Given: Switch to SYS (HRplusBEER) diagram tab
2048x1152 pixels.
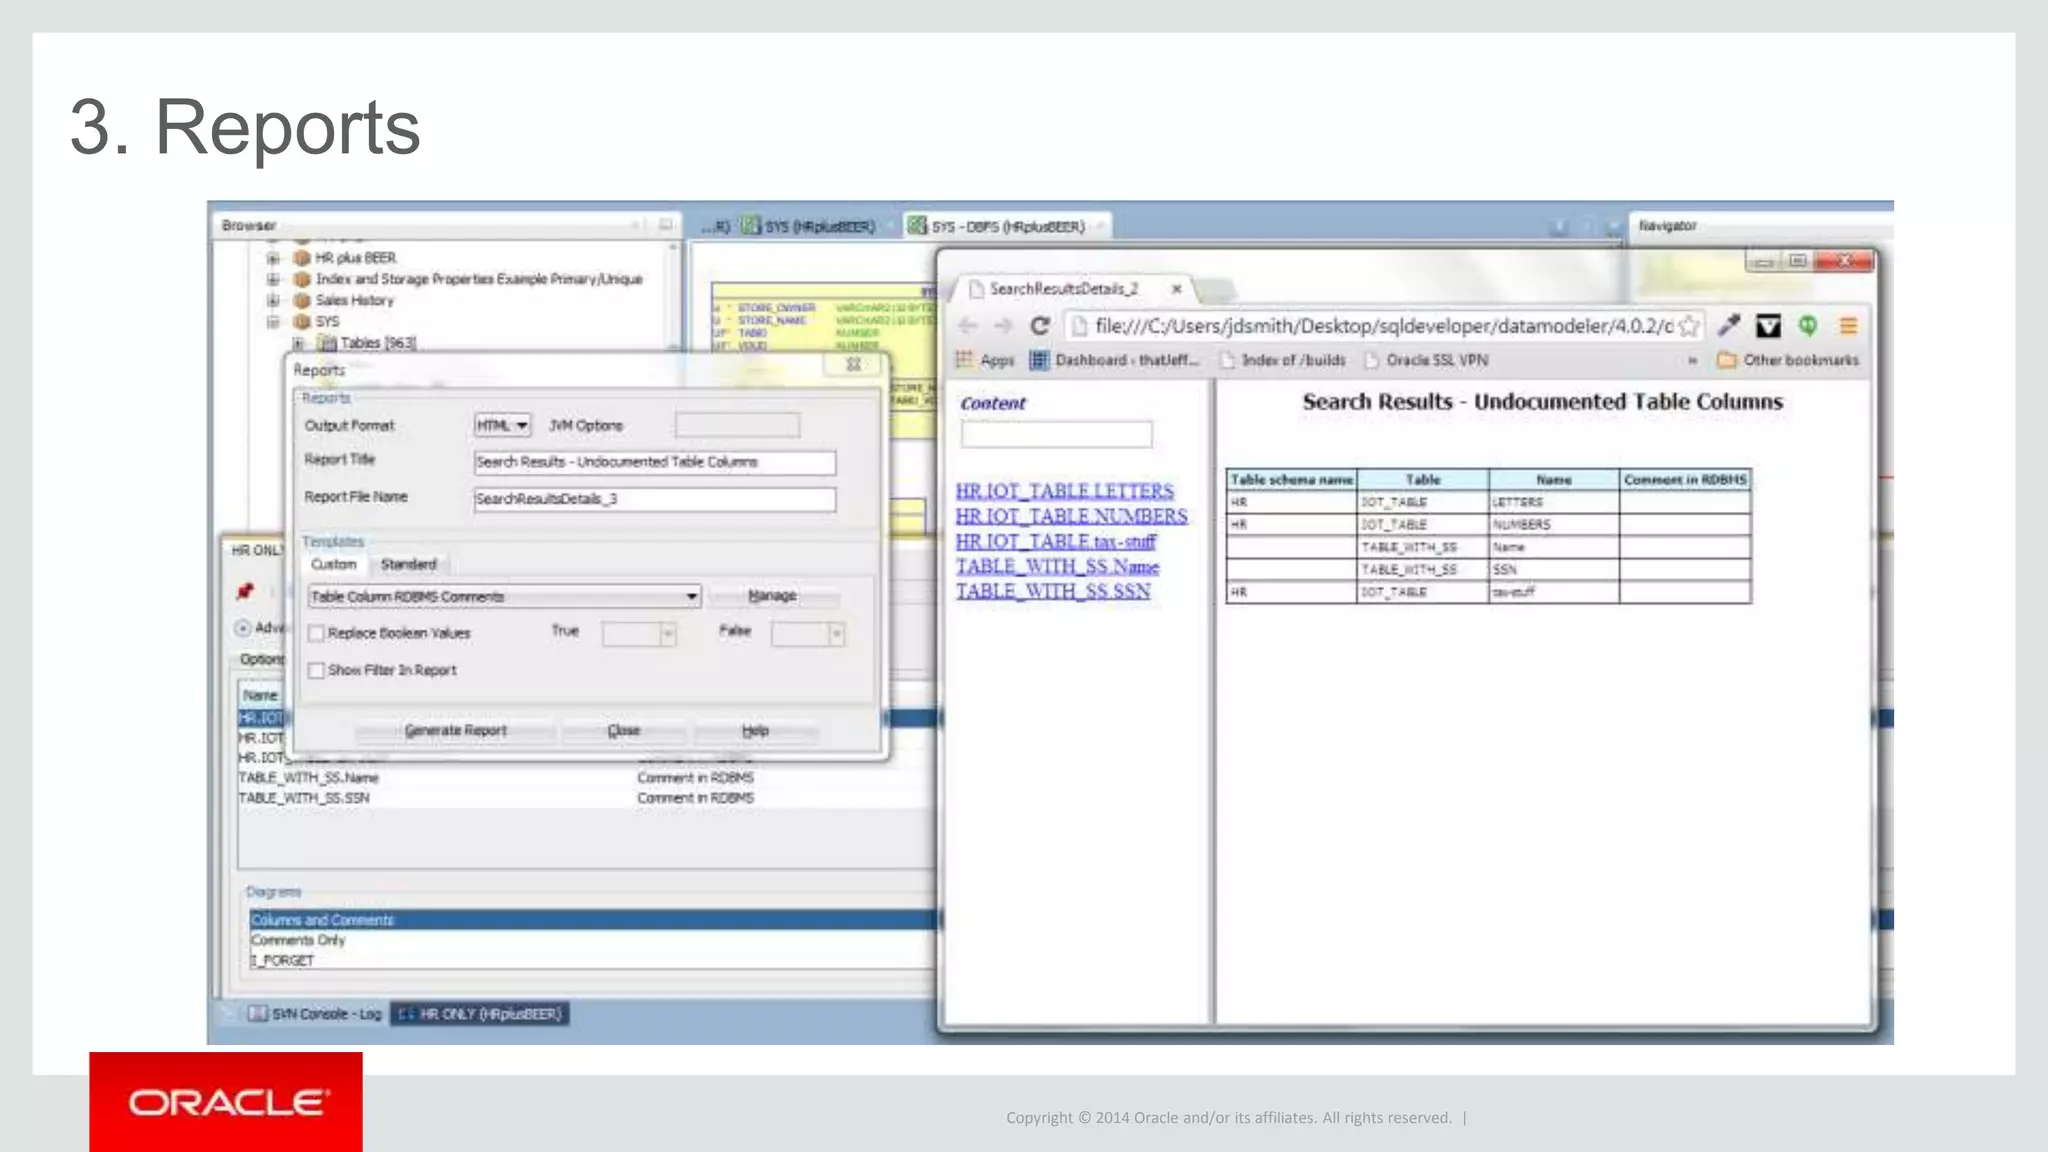Looking at the screenshot, I should point(809,226).
